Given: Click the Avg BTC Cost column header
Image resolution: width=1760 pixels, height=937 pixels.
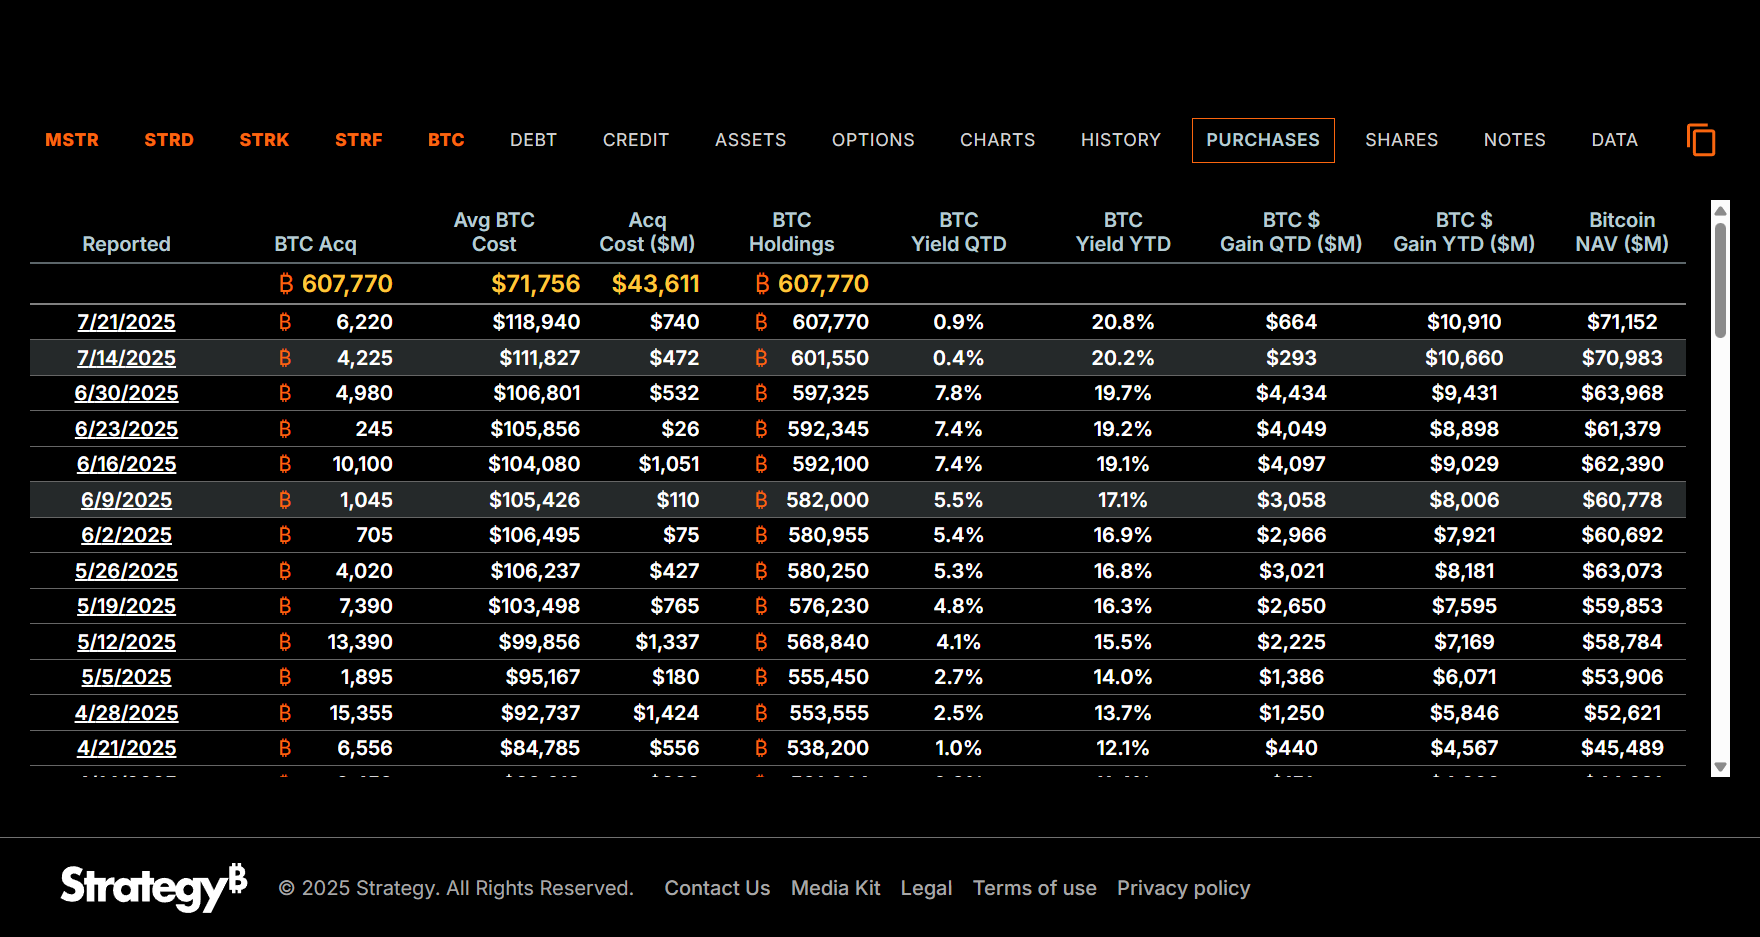Looking at the screenshot, I should point(494,232).
